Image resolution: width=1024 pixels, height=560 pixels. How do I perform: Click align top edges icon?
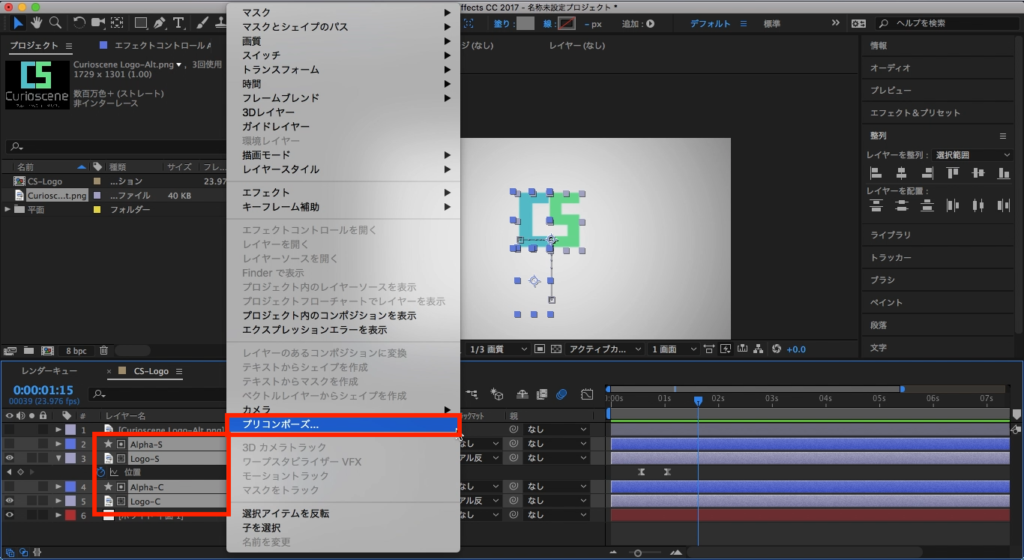[x=953, y=173]
